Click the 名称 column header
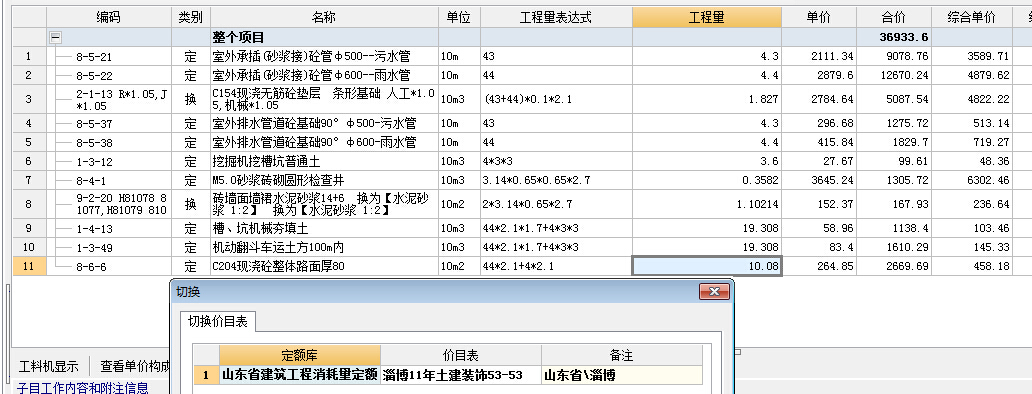The height and width of the screenshot is (394, 1032). 324,18
